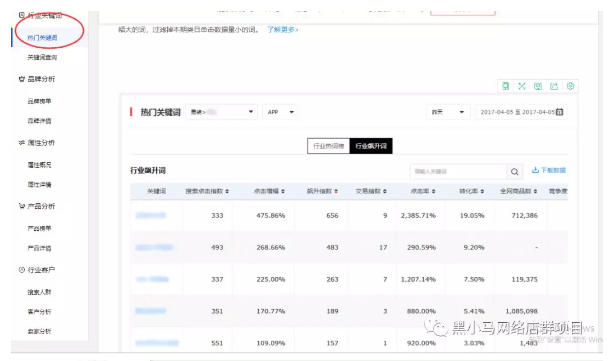This screenshot has height=361, width=609.
Task: Click crown icon beside 品牌分析
Action: [21, 79]
